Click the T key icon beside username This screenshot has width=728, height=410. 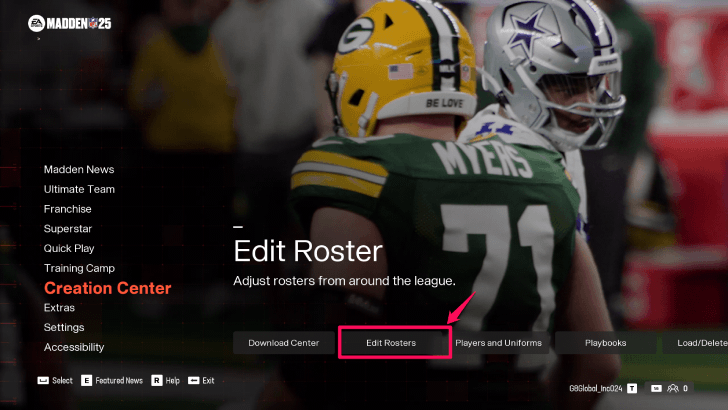pyautogui.click(x=632, y=388)
